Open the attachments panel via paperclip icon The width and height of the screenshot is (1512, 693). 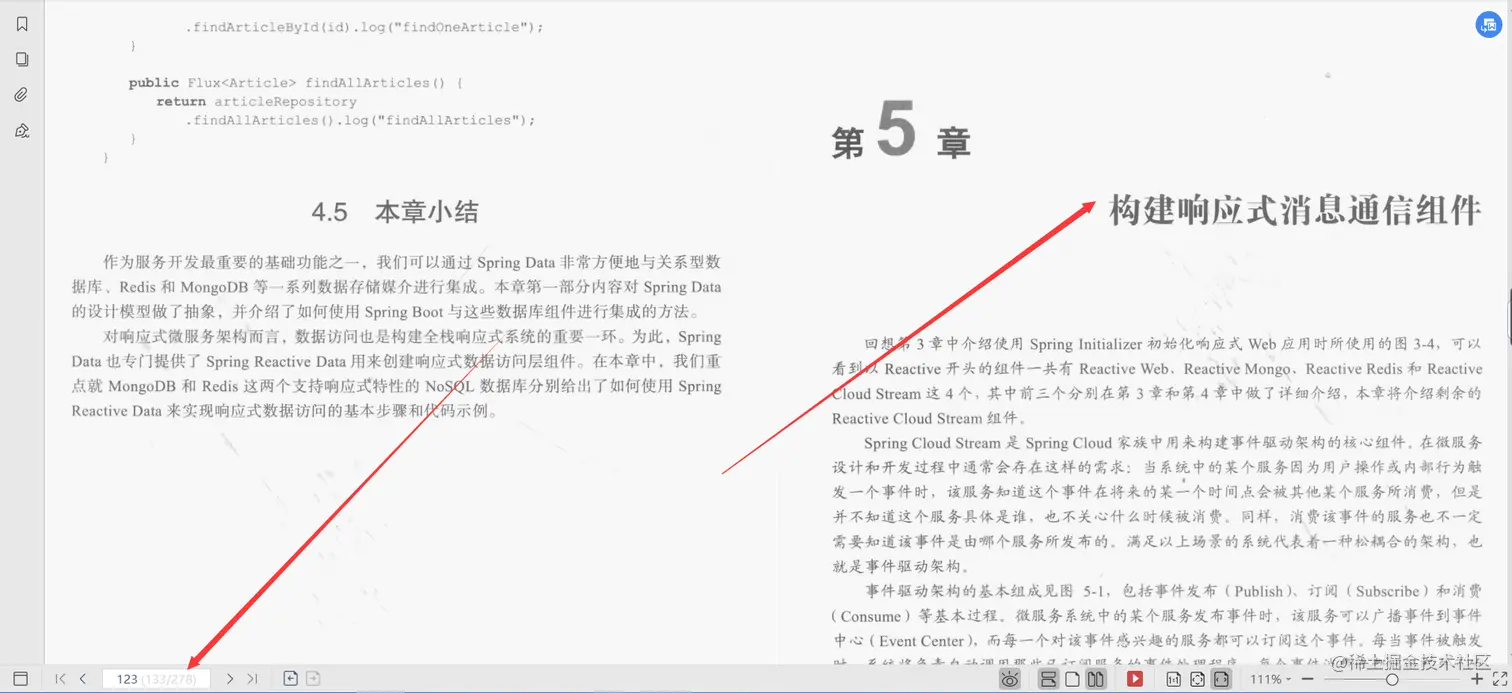22,94
